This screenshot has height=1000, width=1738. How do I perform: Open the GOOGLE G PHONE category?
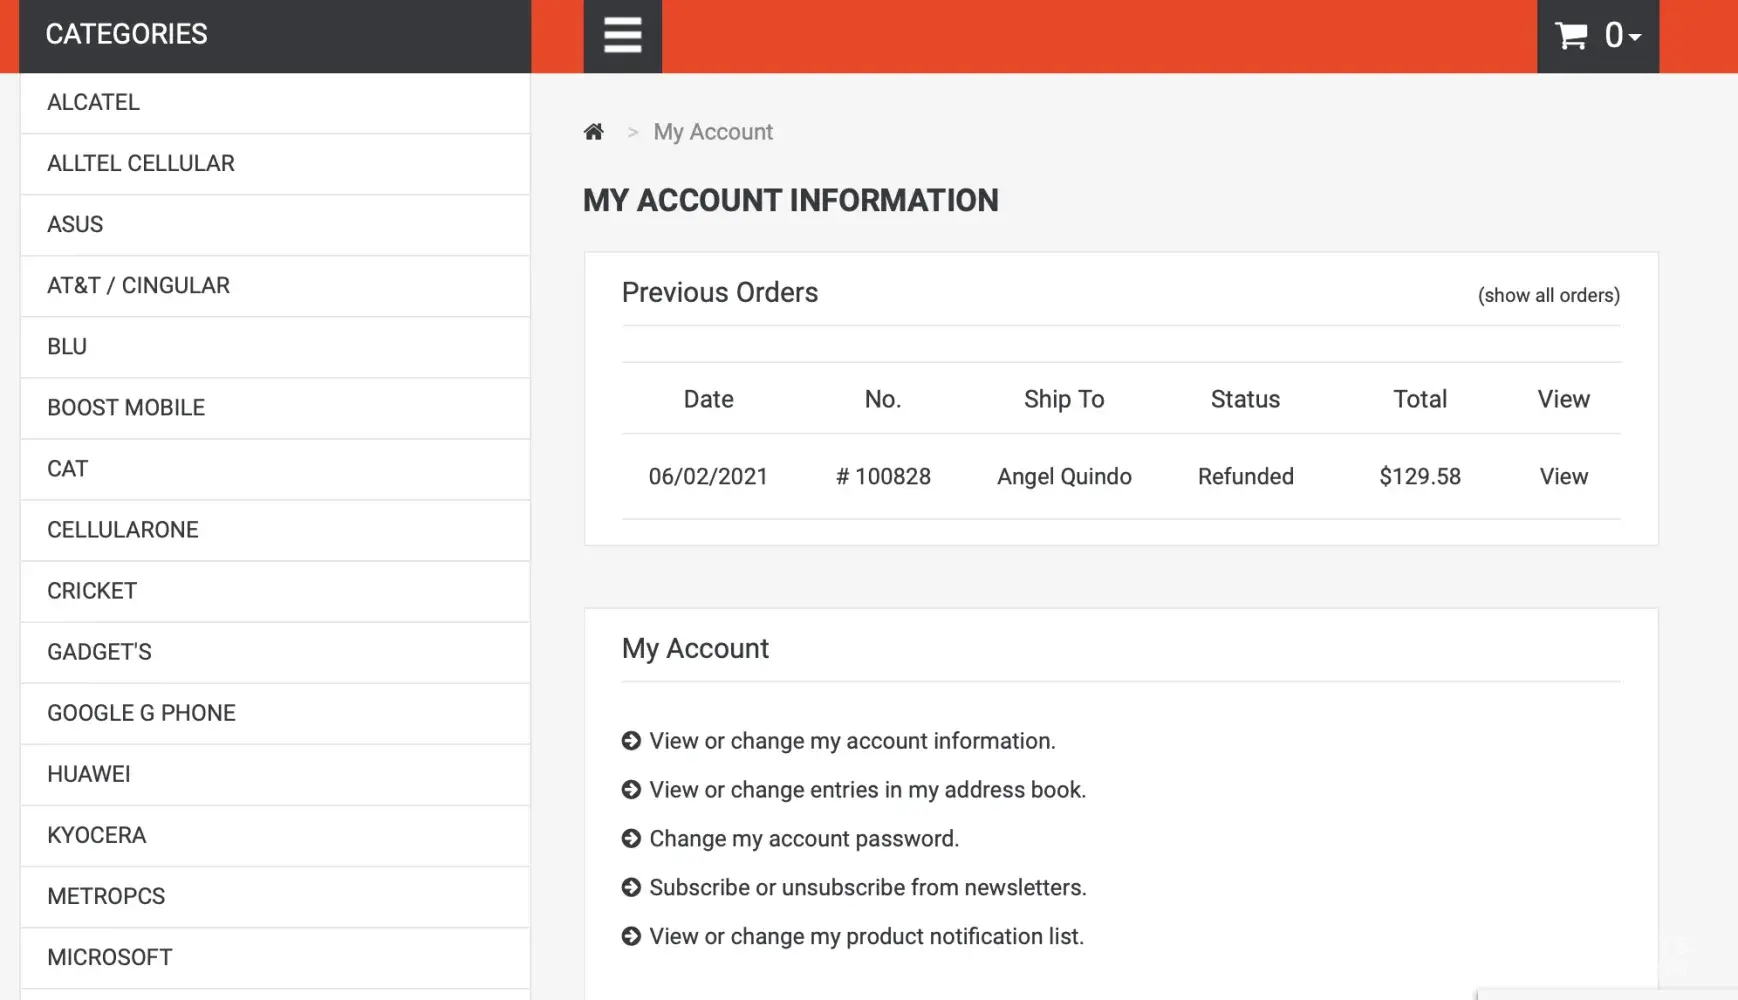tap(141, 713)
